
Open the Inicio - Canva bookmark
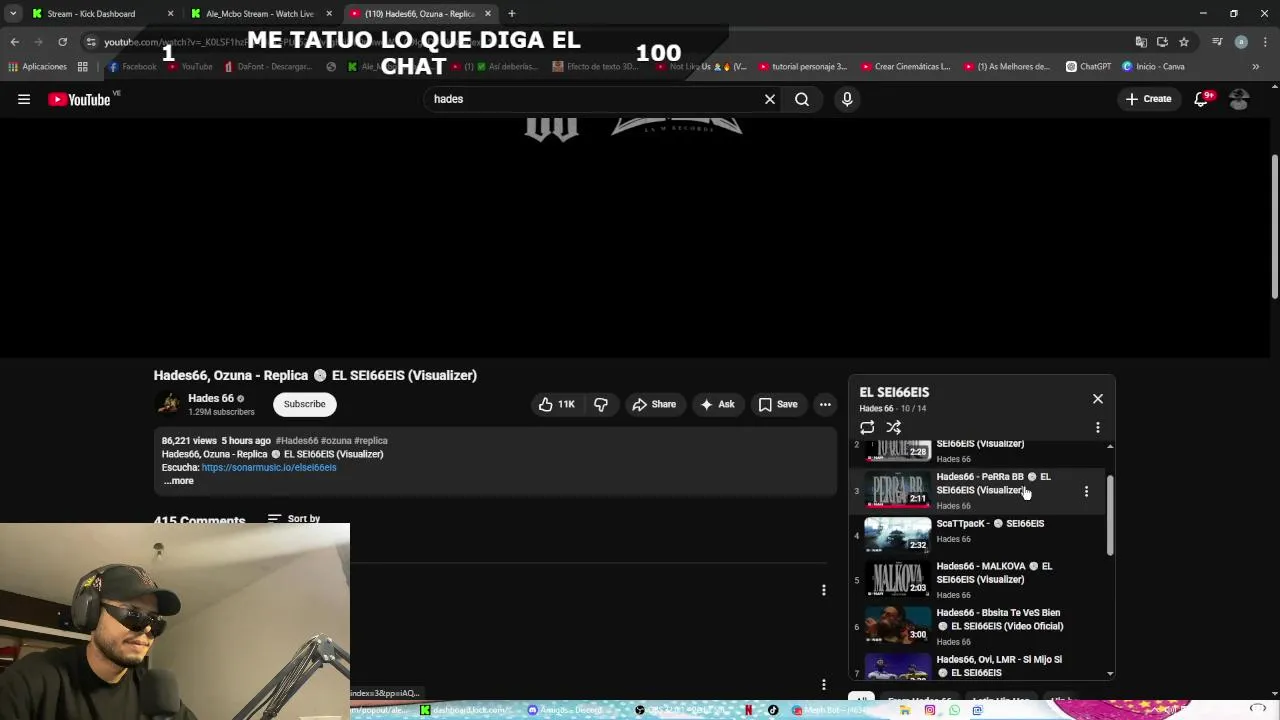click(x=1153, y=67)
